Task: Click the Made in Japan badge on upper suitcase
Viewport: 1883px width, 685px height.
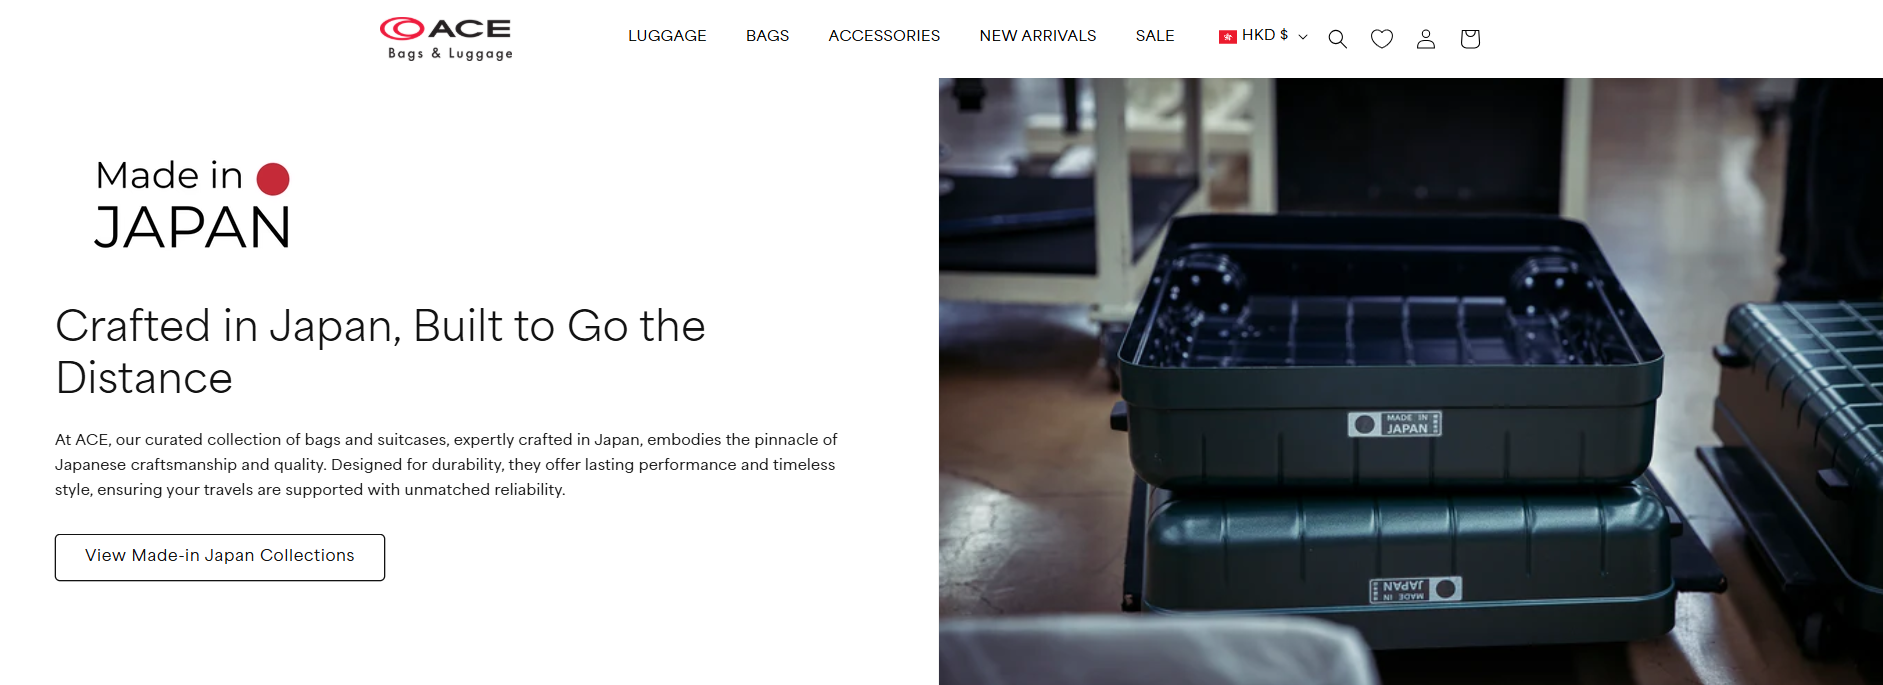Action: [x=1395, y=424]
